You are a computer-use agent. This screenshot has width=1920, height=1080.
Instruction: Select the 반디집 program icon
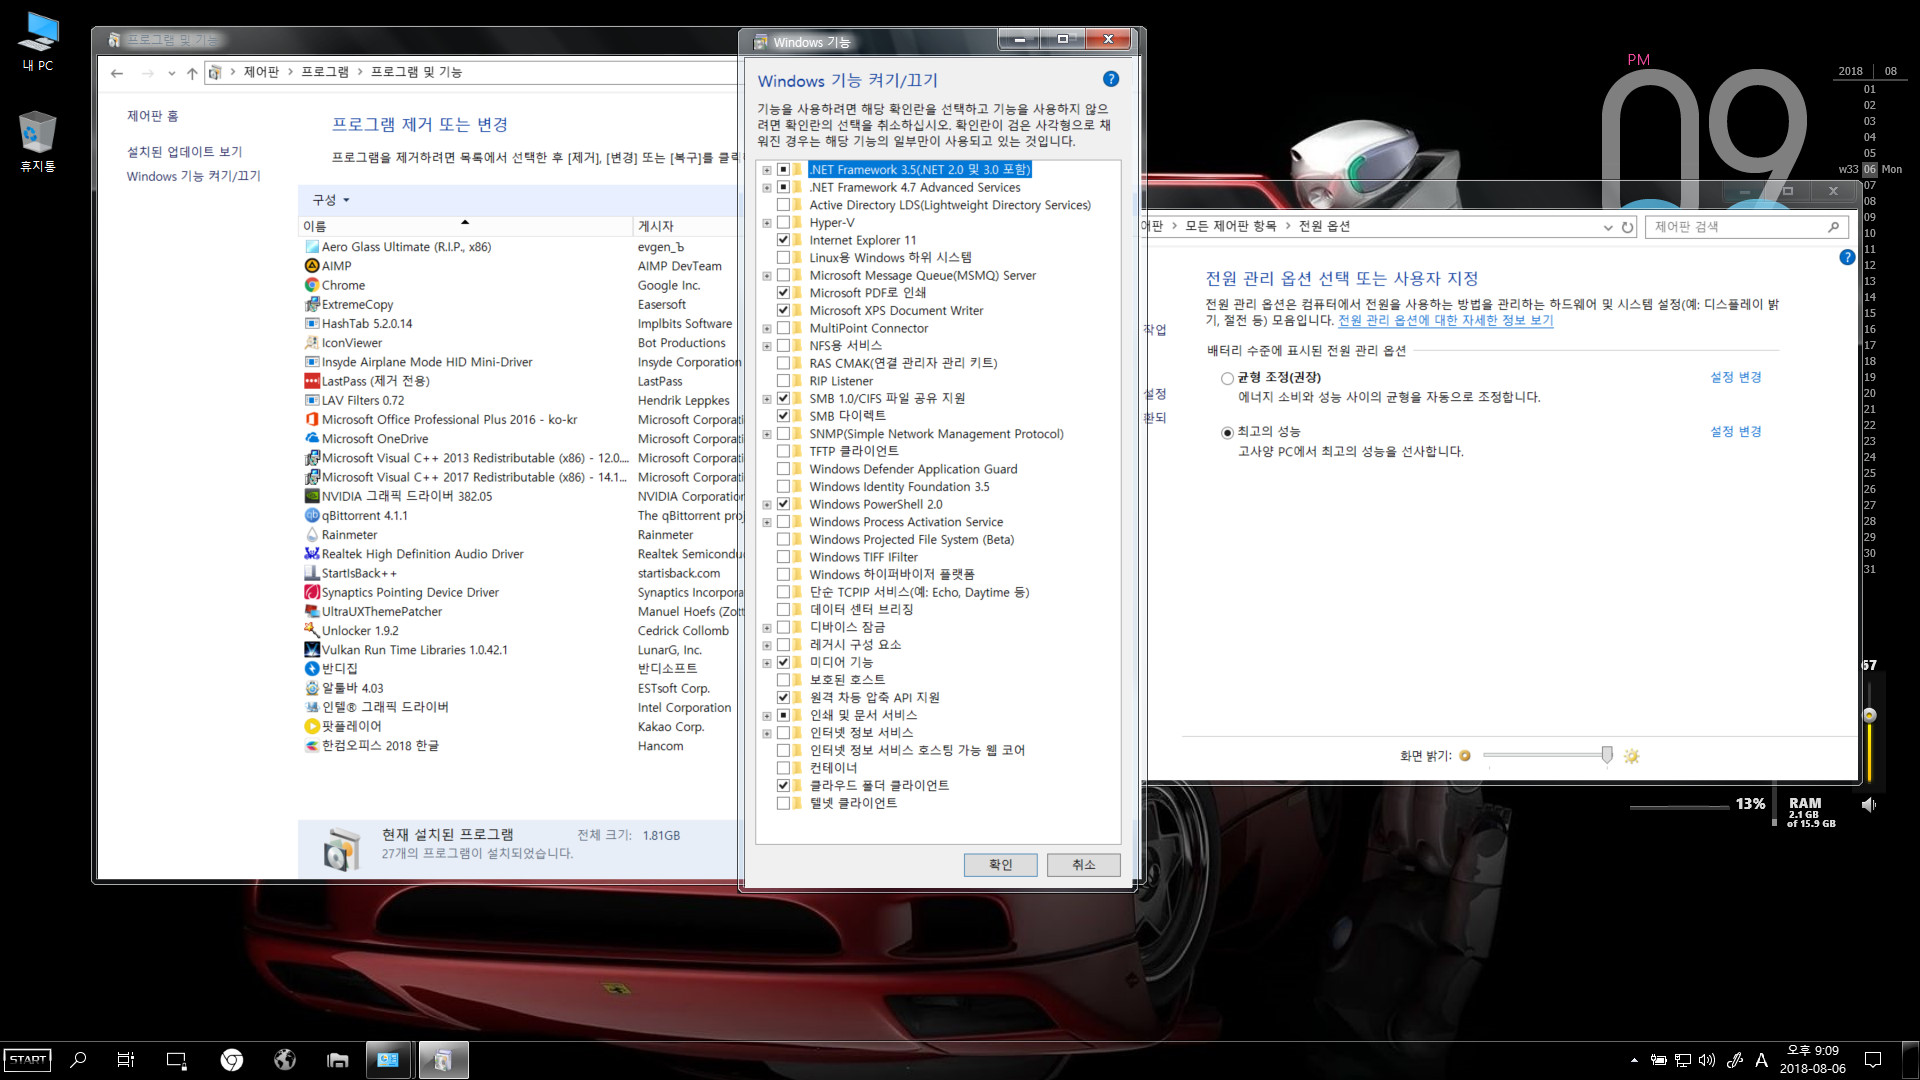[x=312, y=669]
